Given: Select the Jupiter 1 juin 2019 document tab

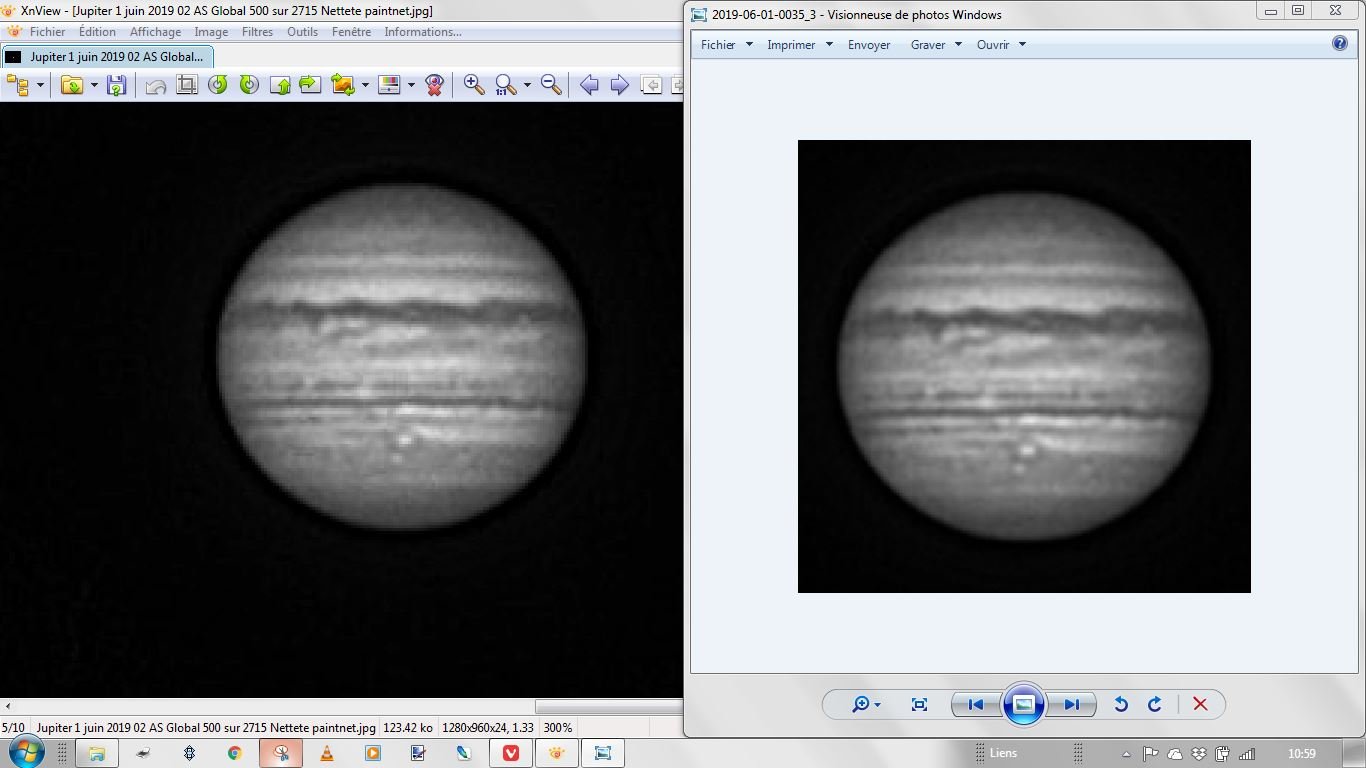Looking at the screenshot, I should click(107, 57).
